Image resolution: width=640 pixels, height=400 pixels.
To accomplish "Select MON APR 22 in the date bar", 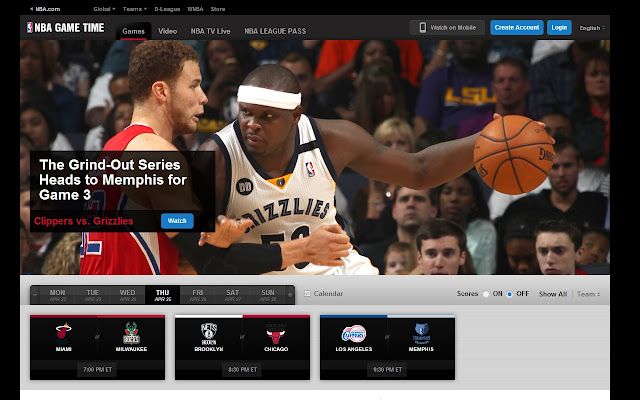I will [x=58, y=295].
